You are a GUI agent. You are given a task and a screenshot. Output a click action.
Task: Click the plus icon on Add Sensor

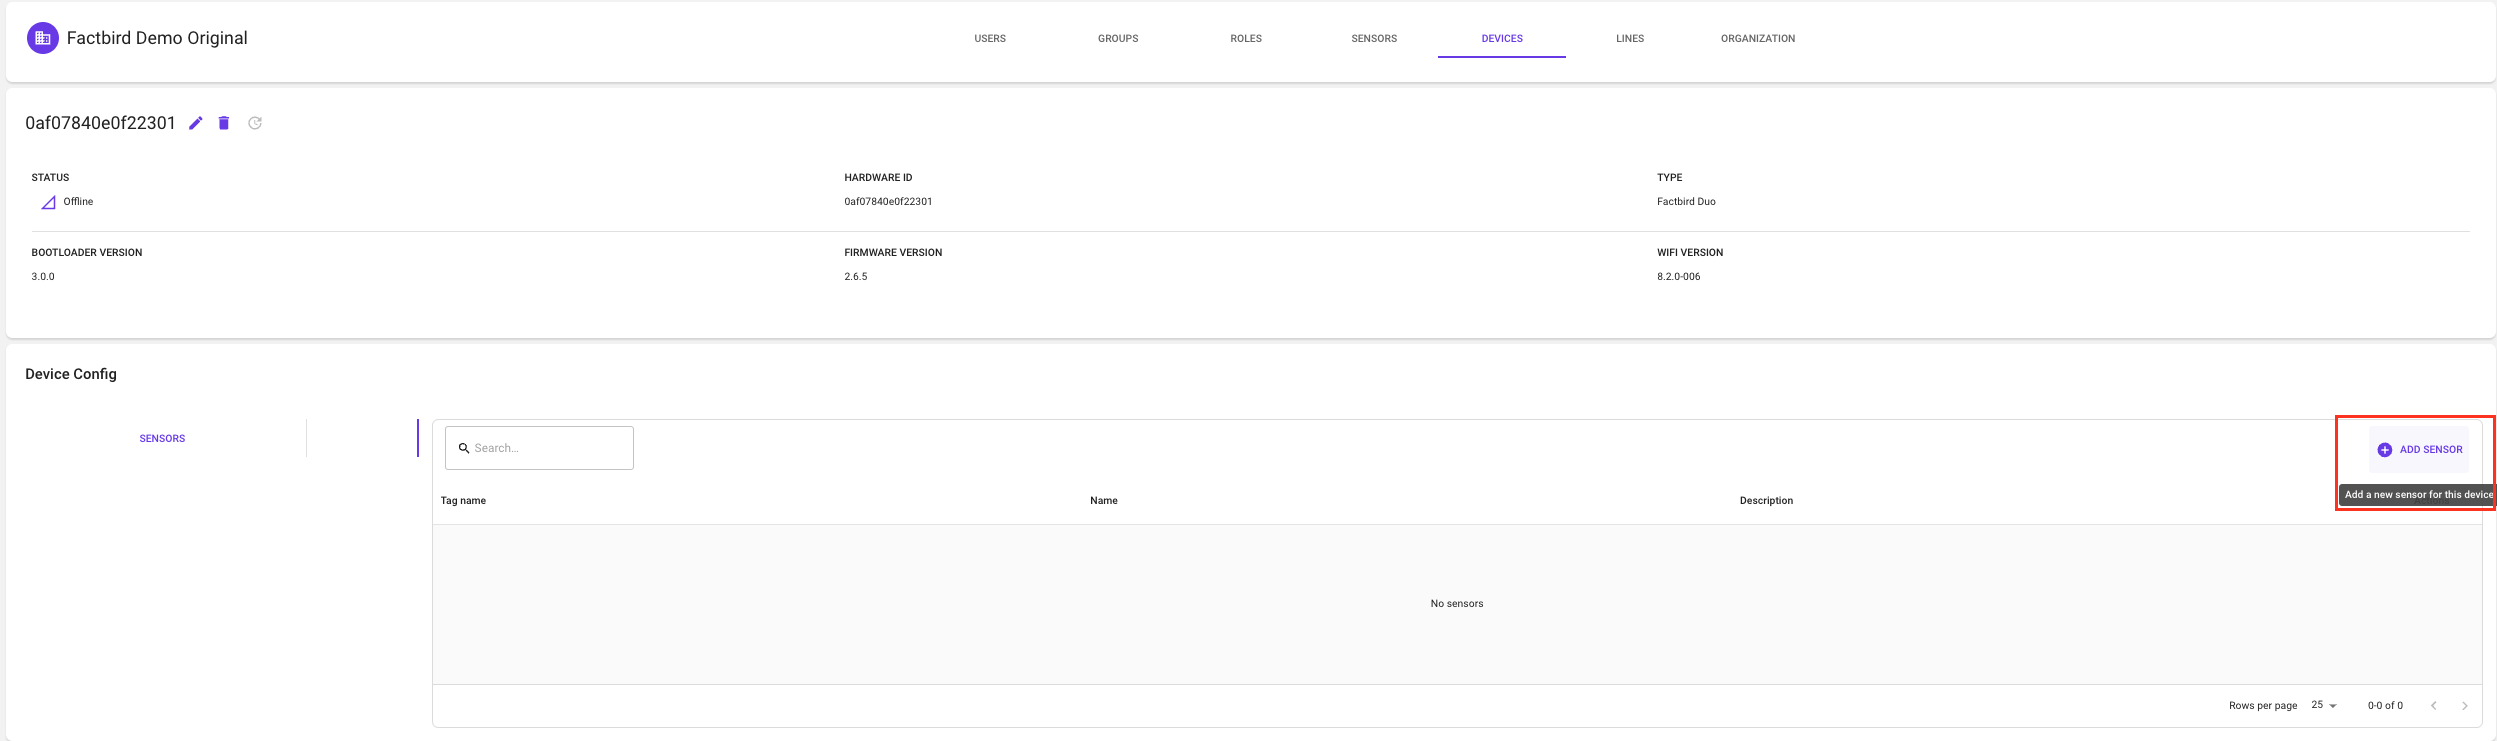(2384, 450)
